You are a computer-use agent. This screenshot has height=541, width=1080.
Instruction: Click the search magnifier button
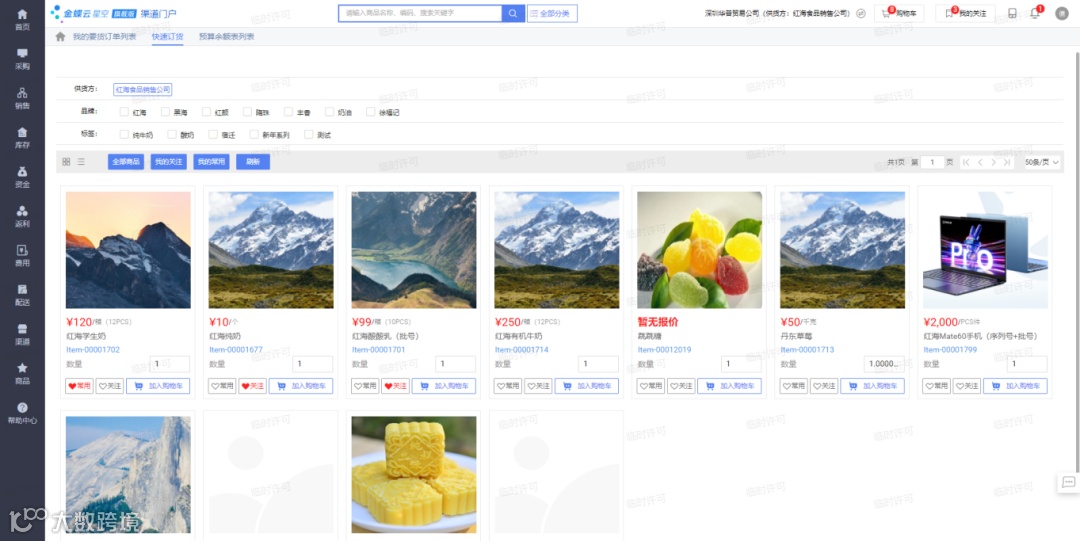point(513,13)
